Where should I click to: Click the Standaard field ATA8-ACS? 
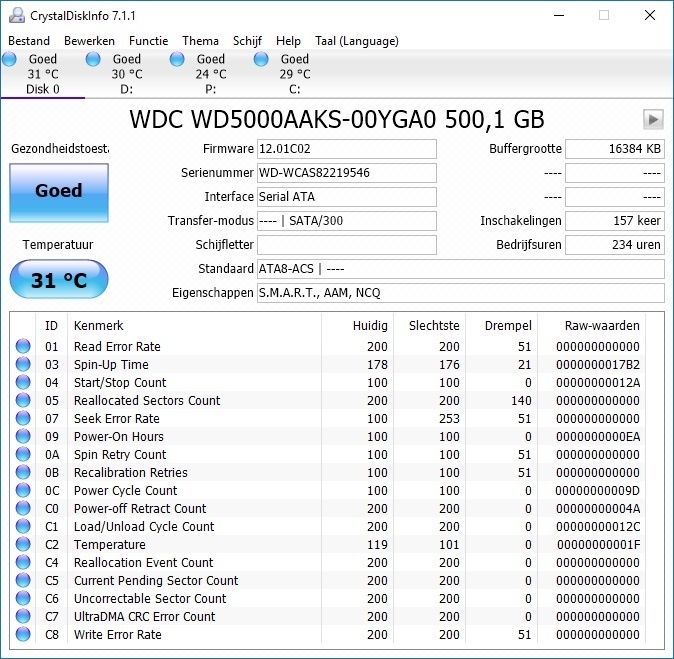461,269
